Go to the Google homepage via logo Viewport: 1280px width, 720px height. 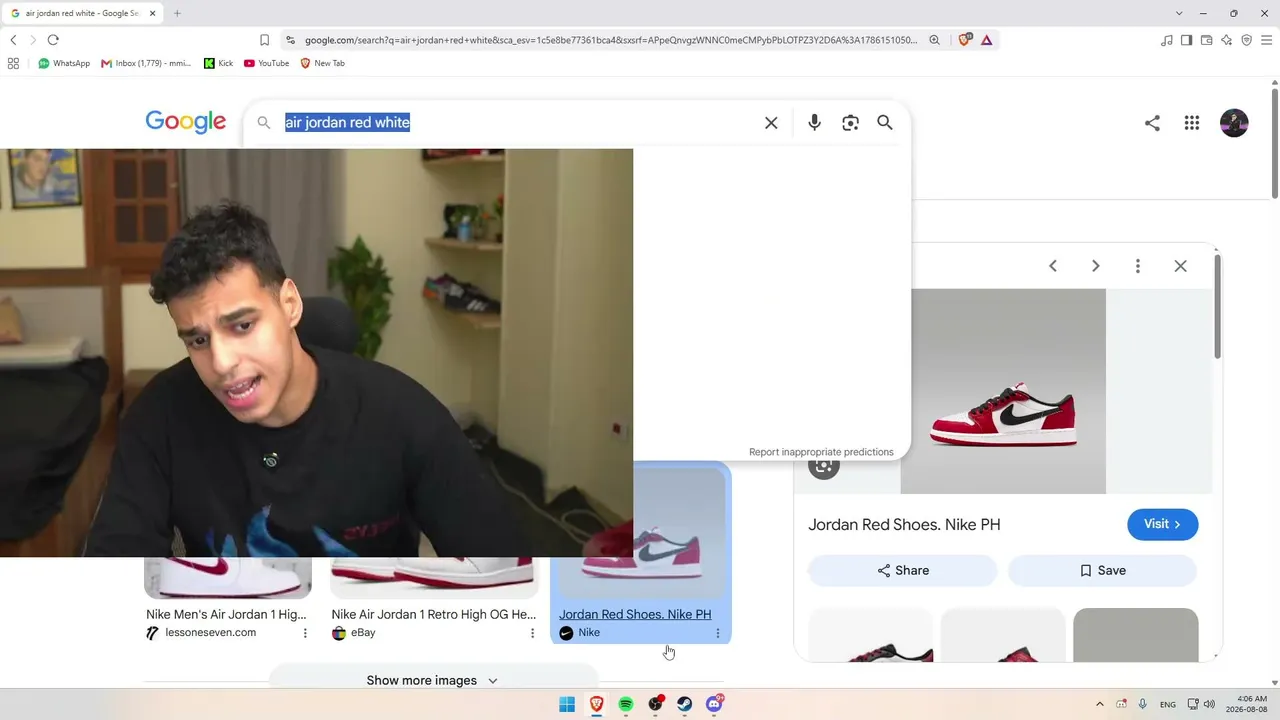click(186, 122)
